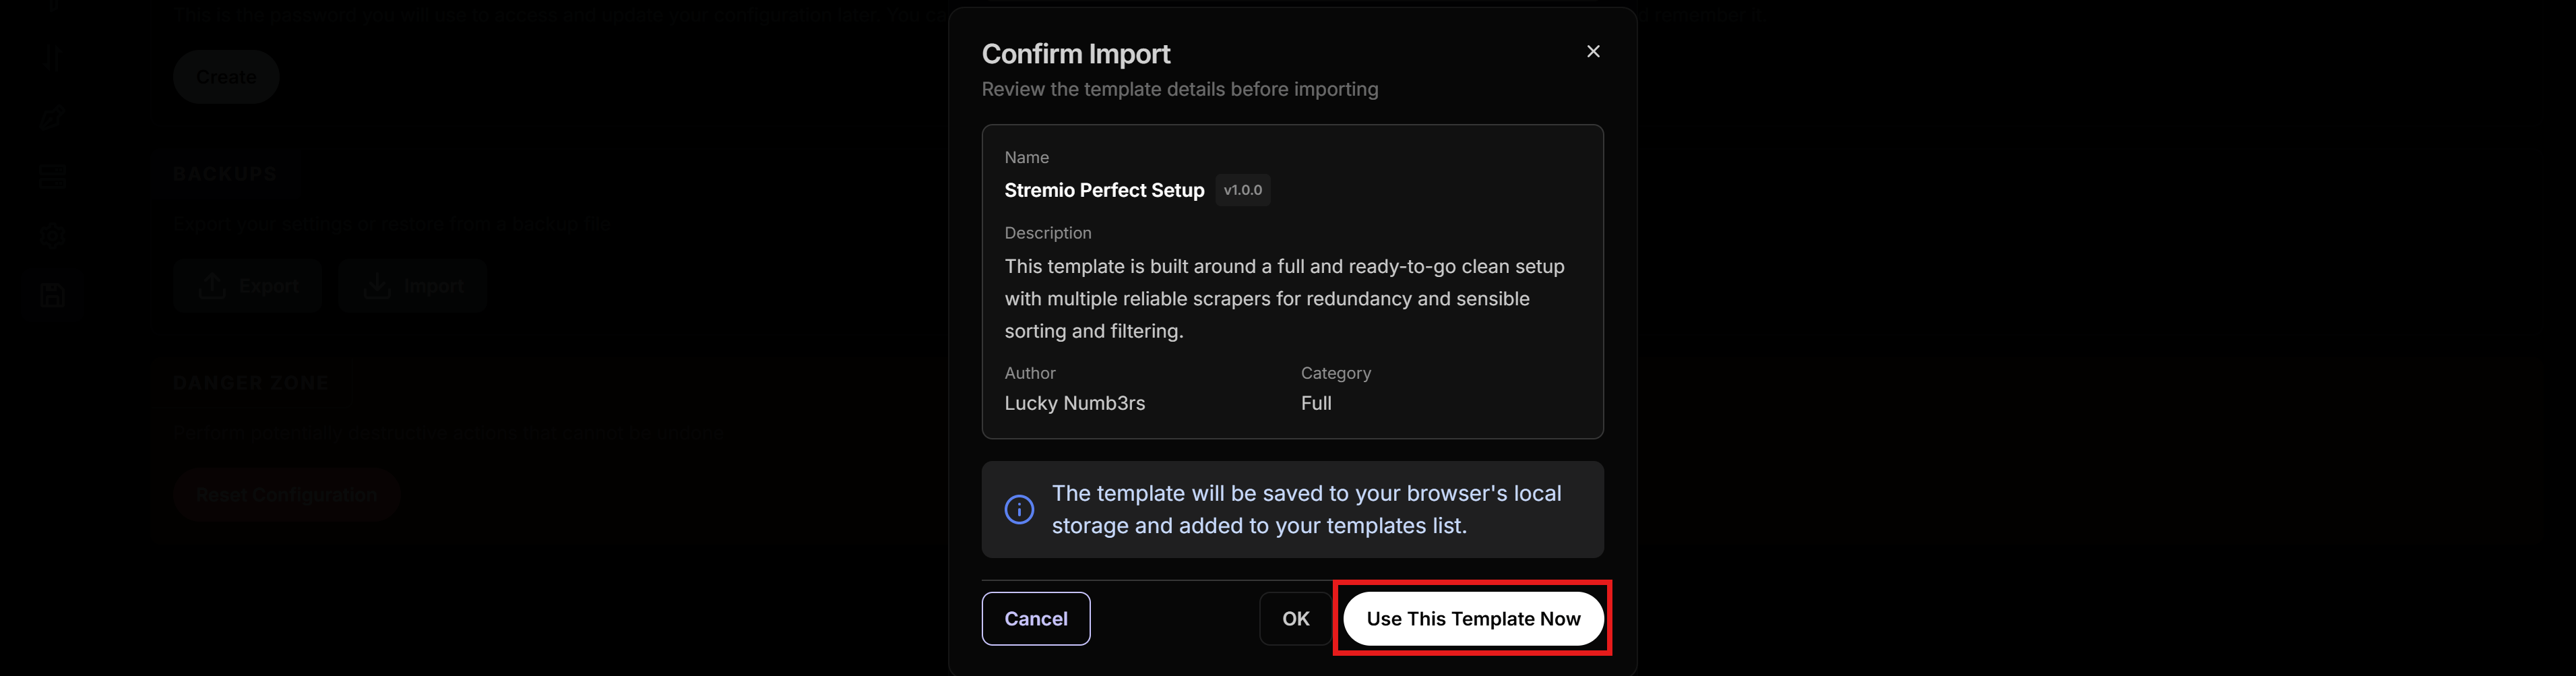Open the pen-nib formatter sidebar icon
The height and width of the screenshot is (676, 2576).
[53, 118]
